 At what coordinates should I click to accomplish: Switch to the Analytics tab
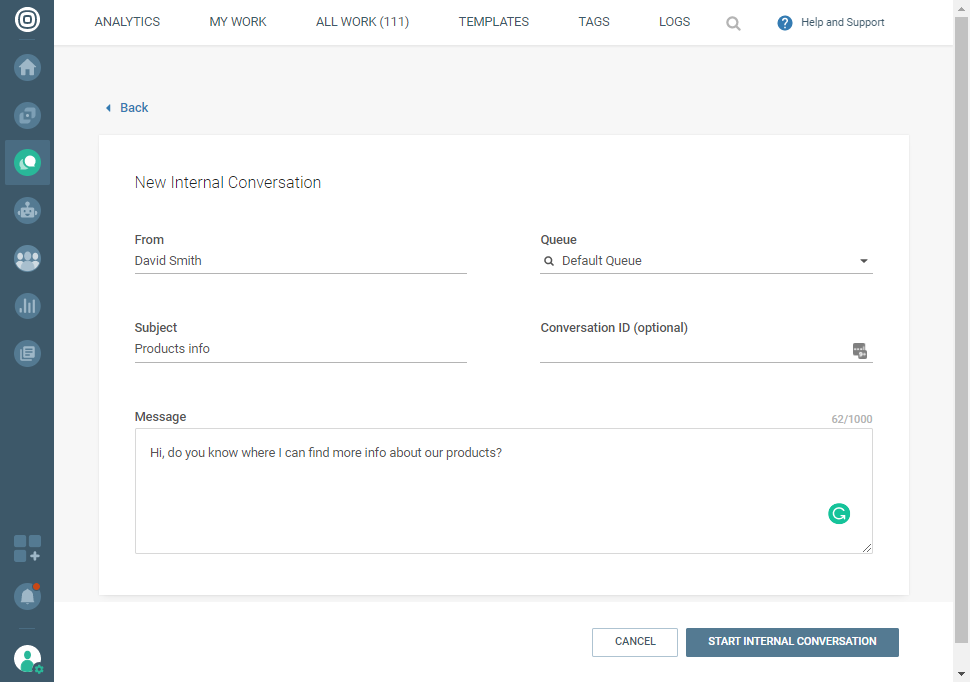[x=127, y=22]
